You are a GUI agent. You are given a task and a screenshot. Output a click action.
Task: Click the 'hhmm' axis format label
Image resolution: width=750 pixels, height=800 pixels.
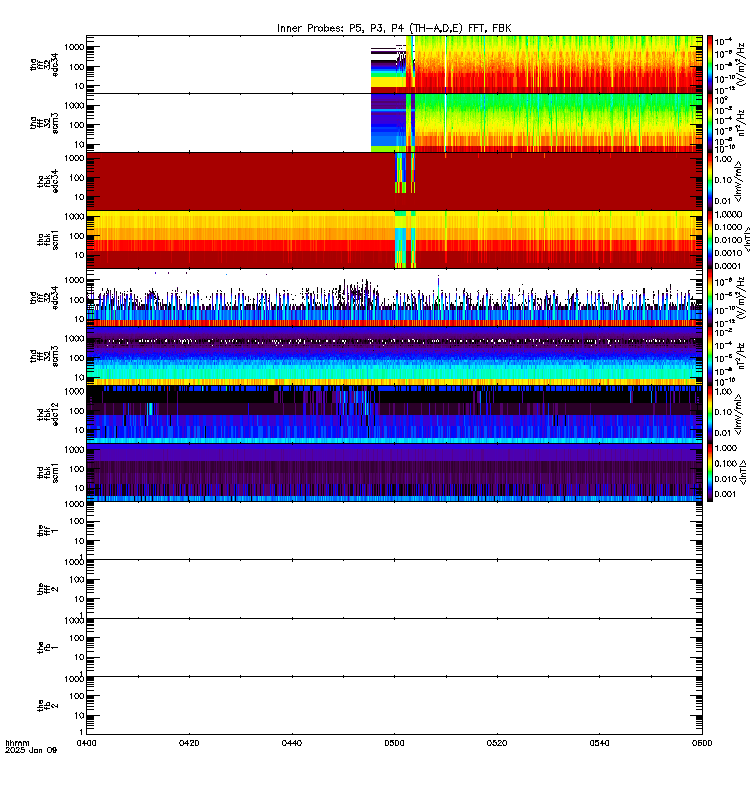click(17, 743)
